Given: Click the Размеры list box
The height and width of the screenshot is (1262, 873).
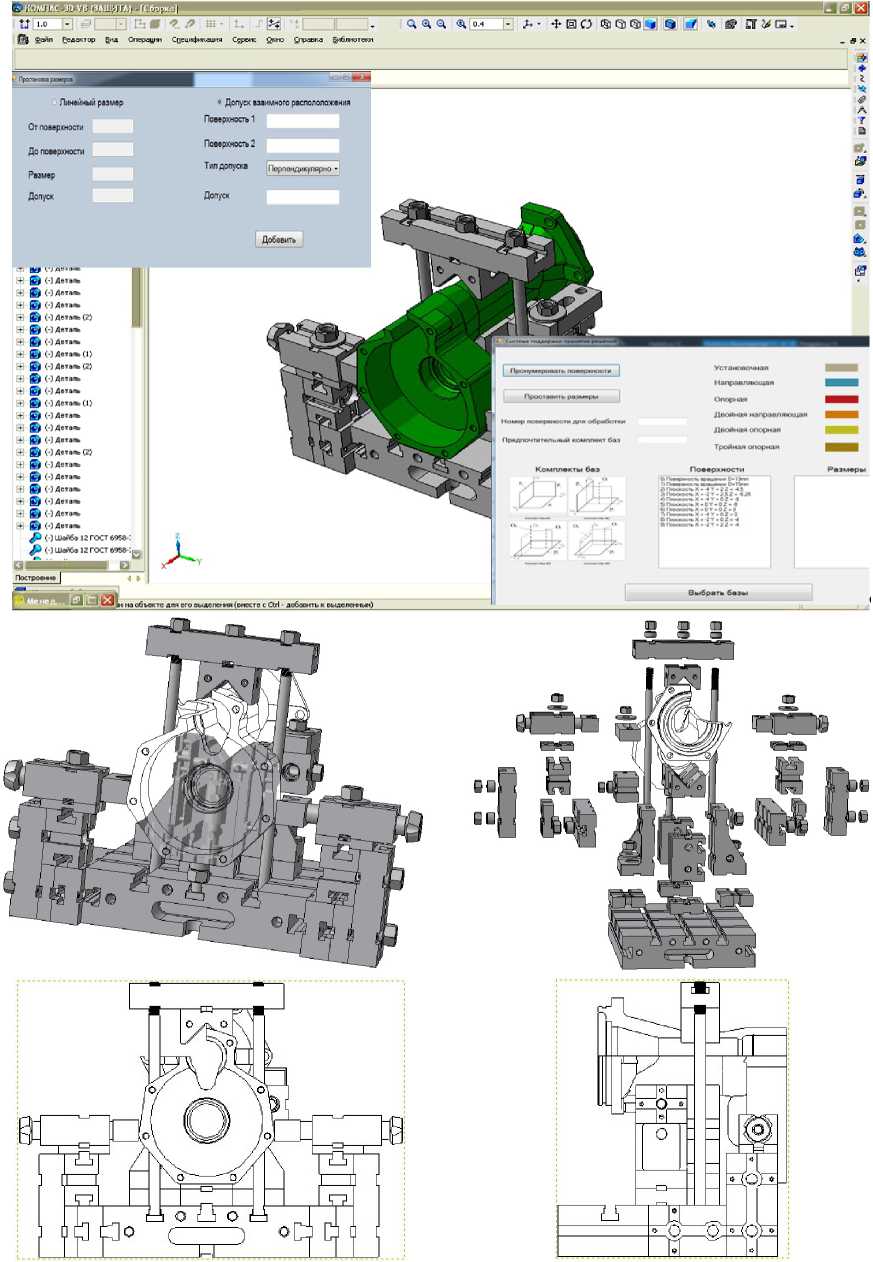Looking at the screenshot, I should [x=832, y=521].
